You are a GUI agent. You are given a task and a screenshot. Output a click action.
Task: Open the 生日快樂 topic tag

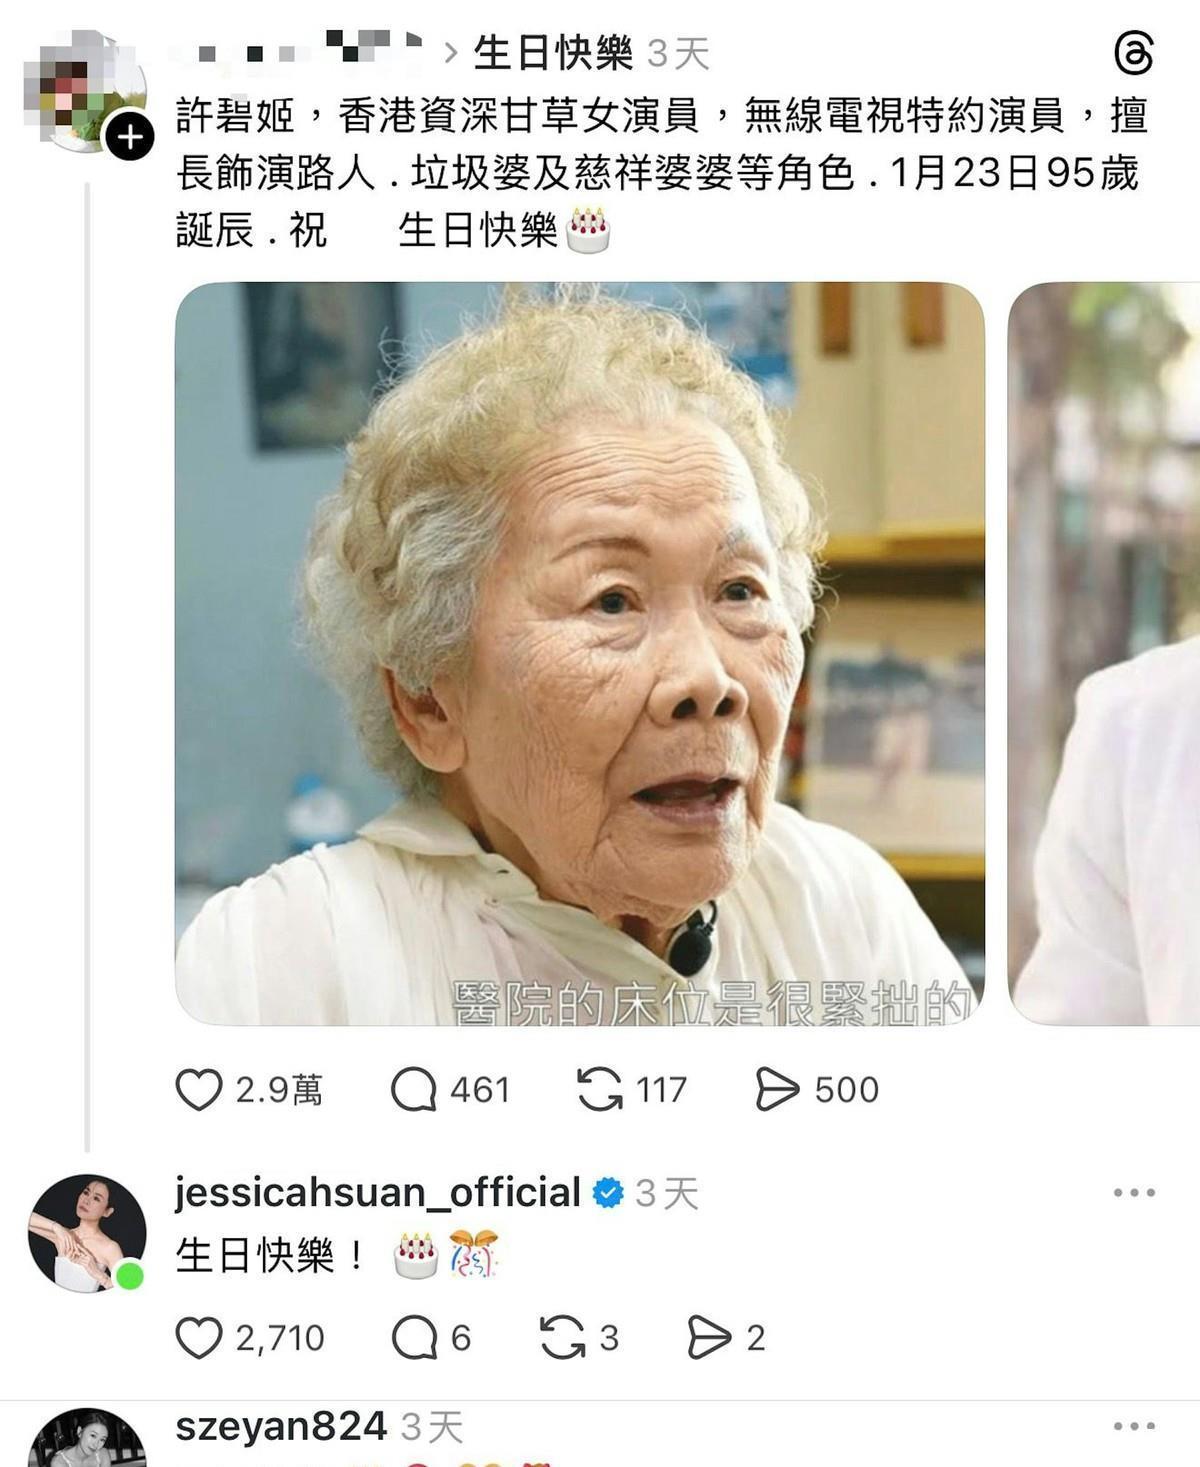(553, 53)
